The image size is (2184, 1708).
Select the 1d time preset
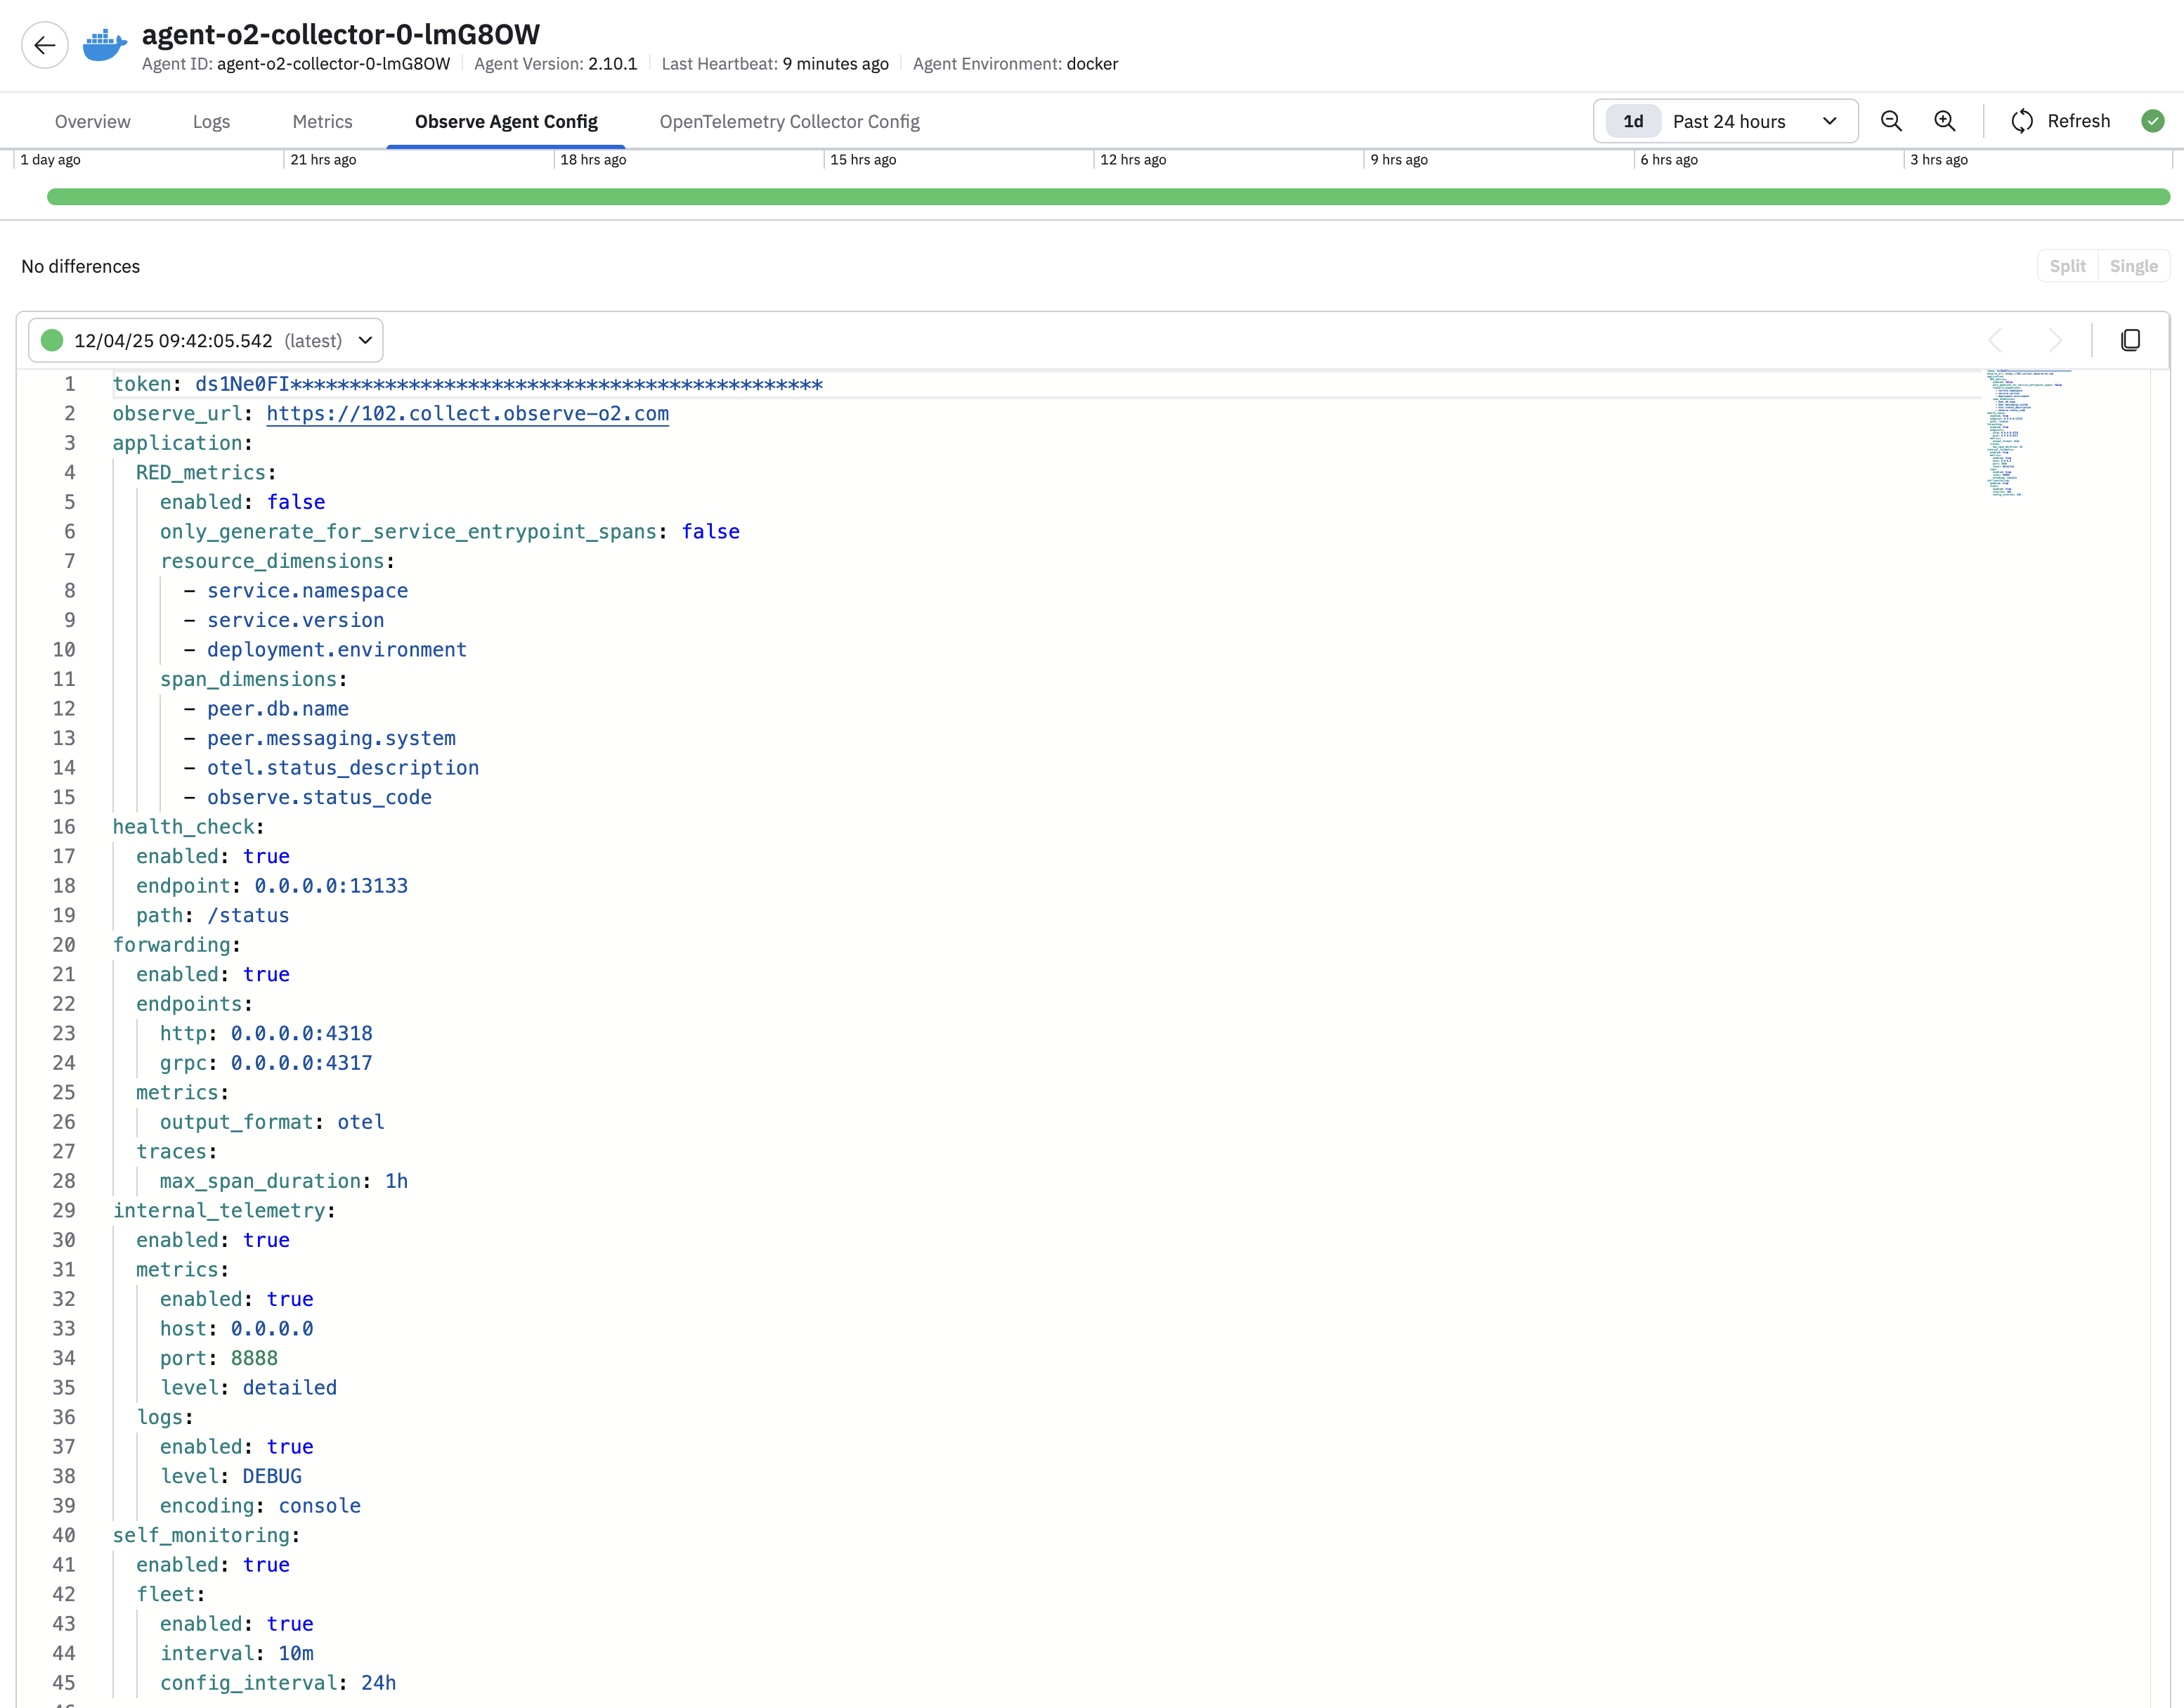(x=1632, y=121)
